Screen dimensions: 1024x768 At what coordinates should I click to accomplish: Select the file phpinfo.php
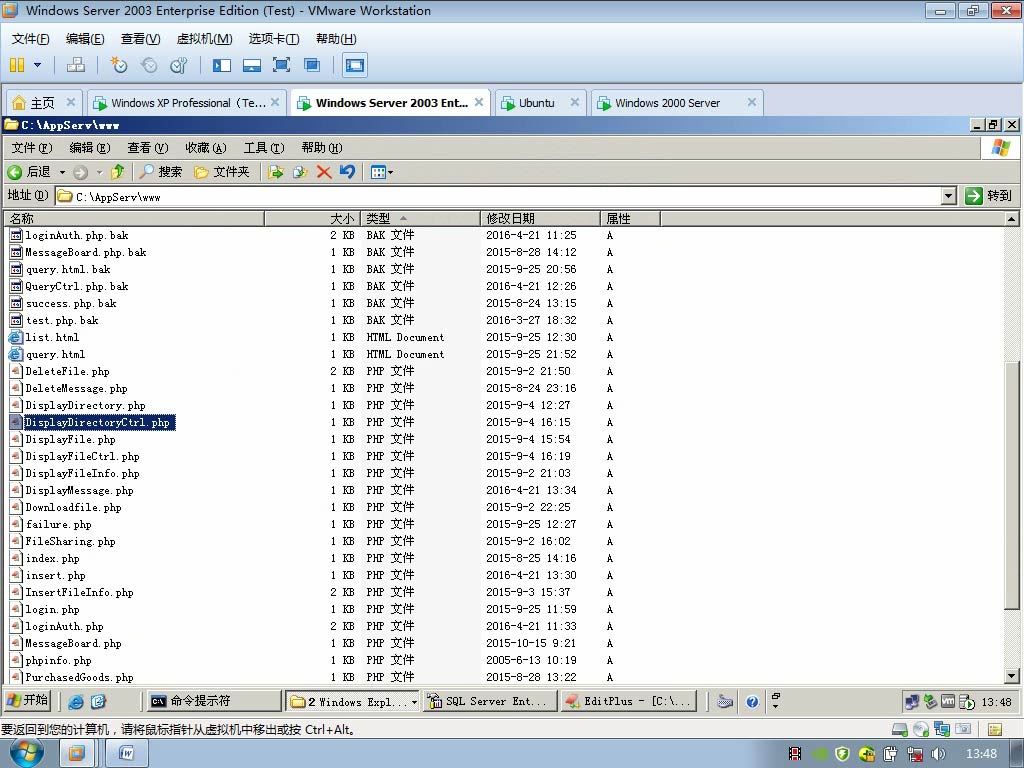point(59,660)
